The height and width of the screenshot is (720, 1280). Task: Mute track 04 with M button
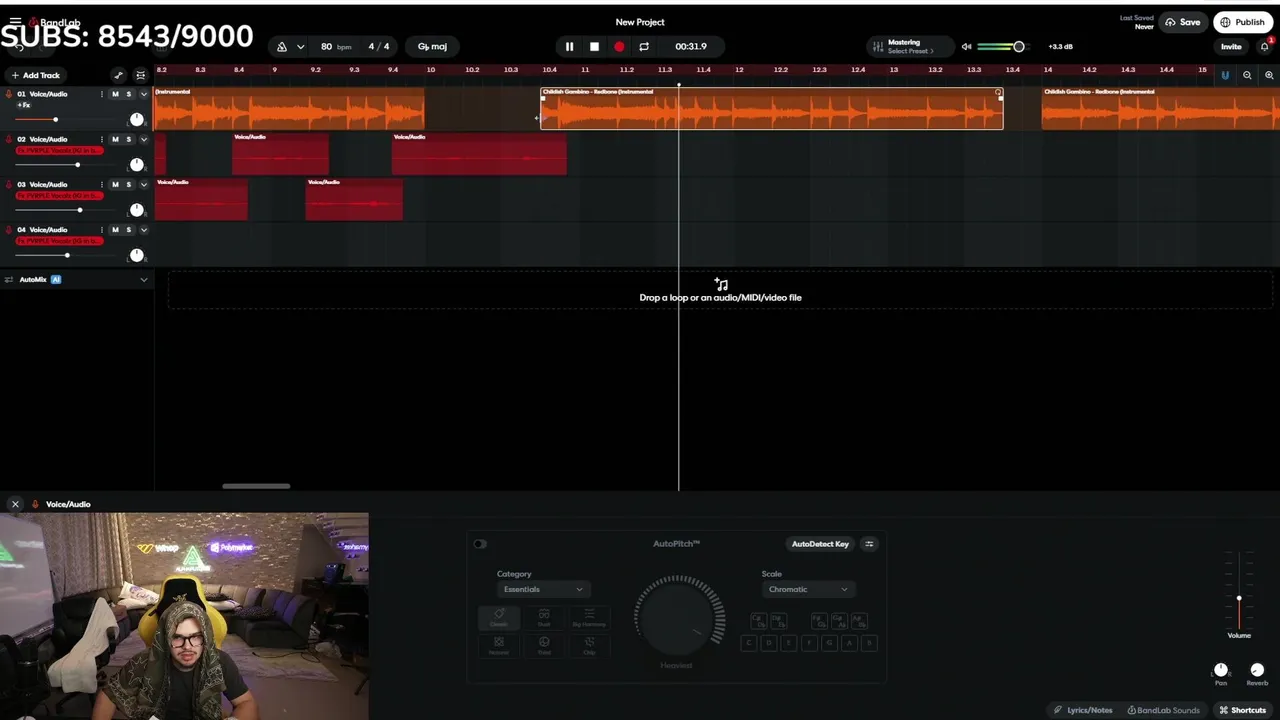point(115,229)
